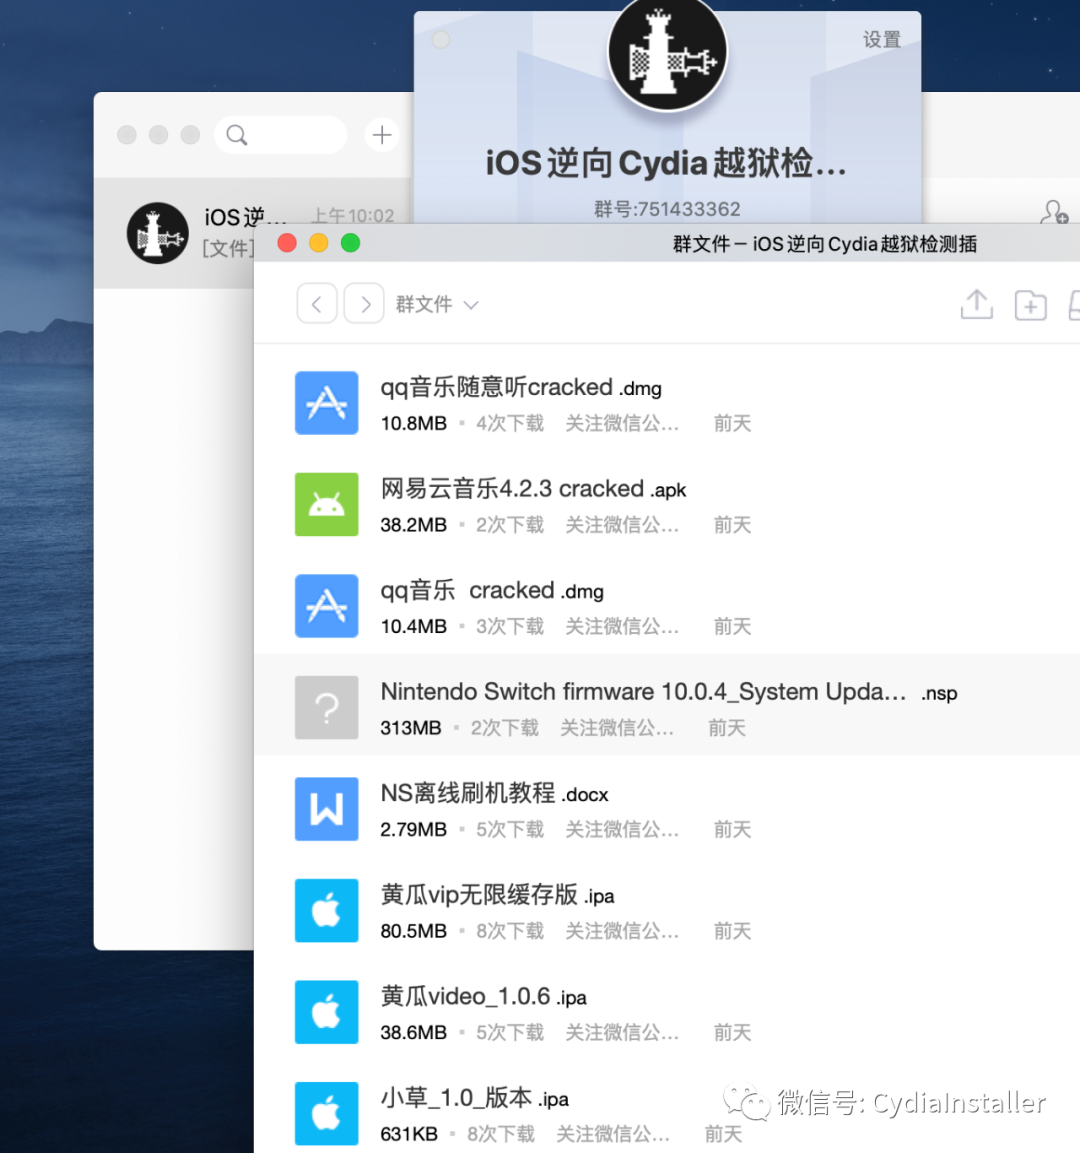
Task: Select the file name 网易云音乐4.2.3 cracked .apk
Action: (533, 489)
